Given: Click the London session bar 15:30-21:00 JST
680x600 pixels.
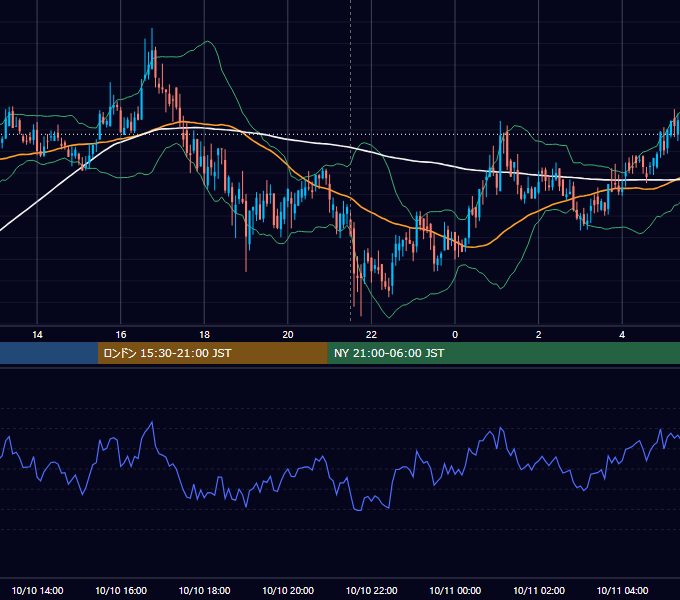Looking at the screenshot, I should click(212, 353).
